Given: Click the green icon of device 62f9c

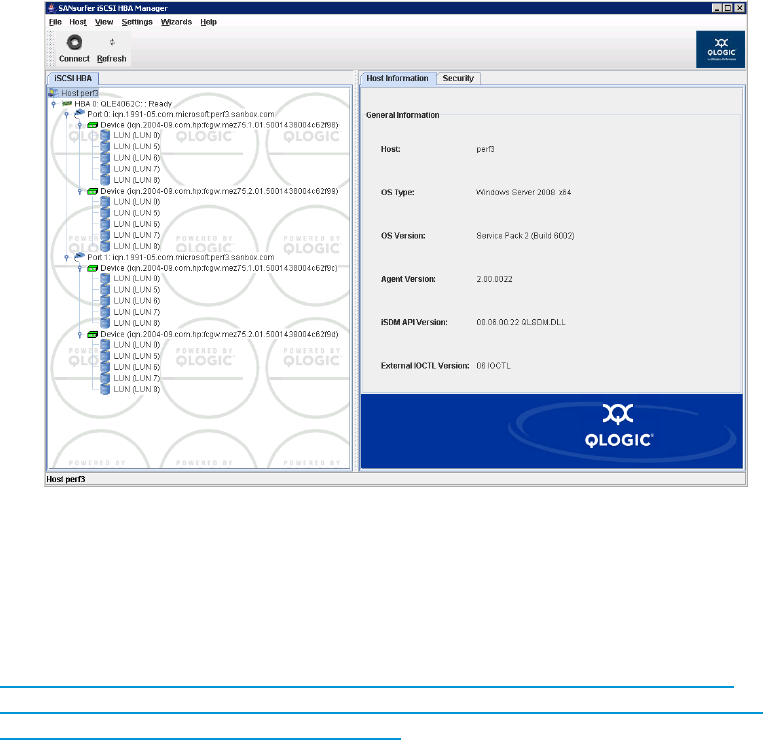Looking at the screenshot, I should coord(92,268).
